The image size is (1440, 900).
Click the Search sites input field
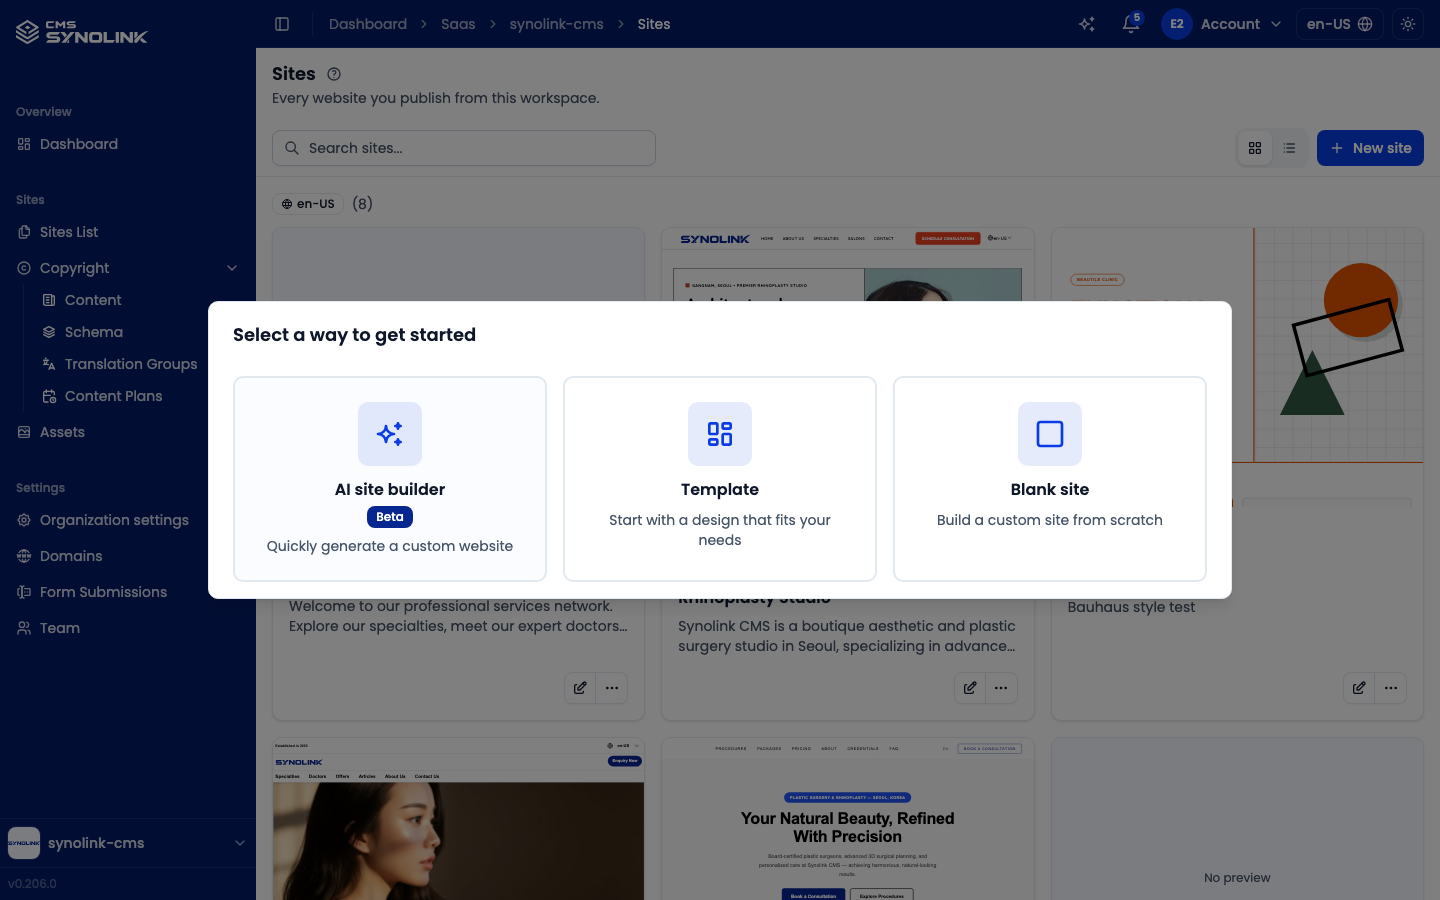(x=464, y=148)
